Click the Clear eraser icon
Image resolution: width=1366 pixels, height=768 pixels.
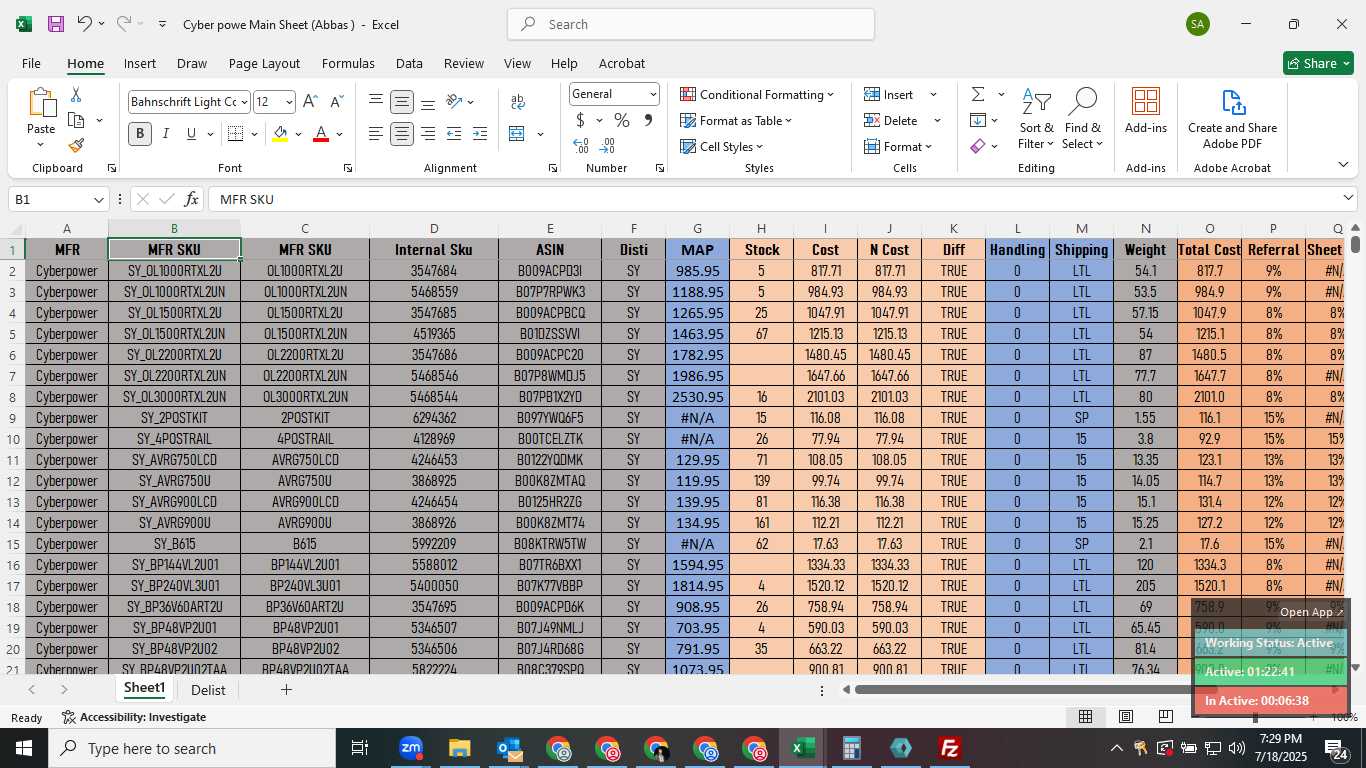click(978, 146)
